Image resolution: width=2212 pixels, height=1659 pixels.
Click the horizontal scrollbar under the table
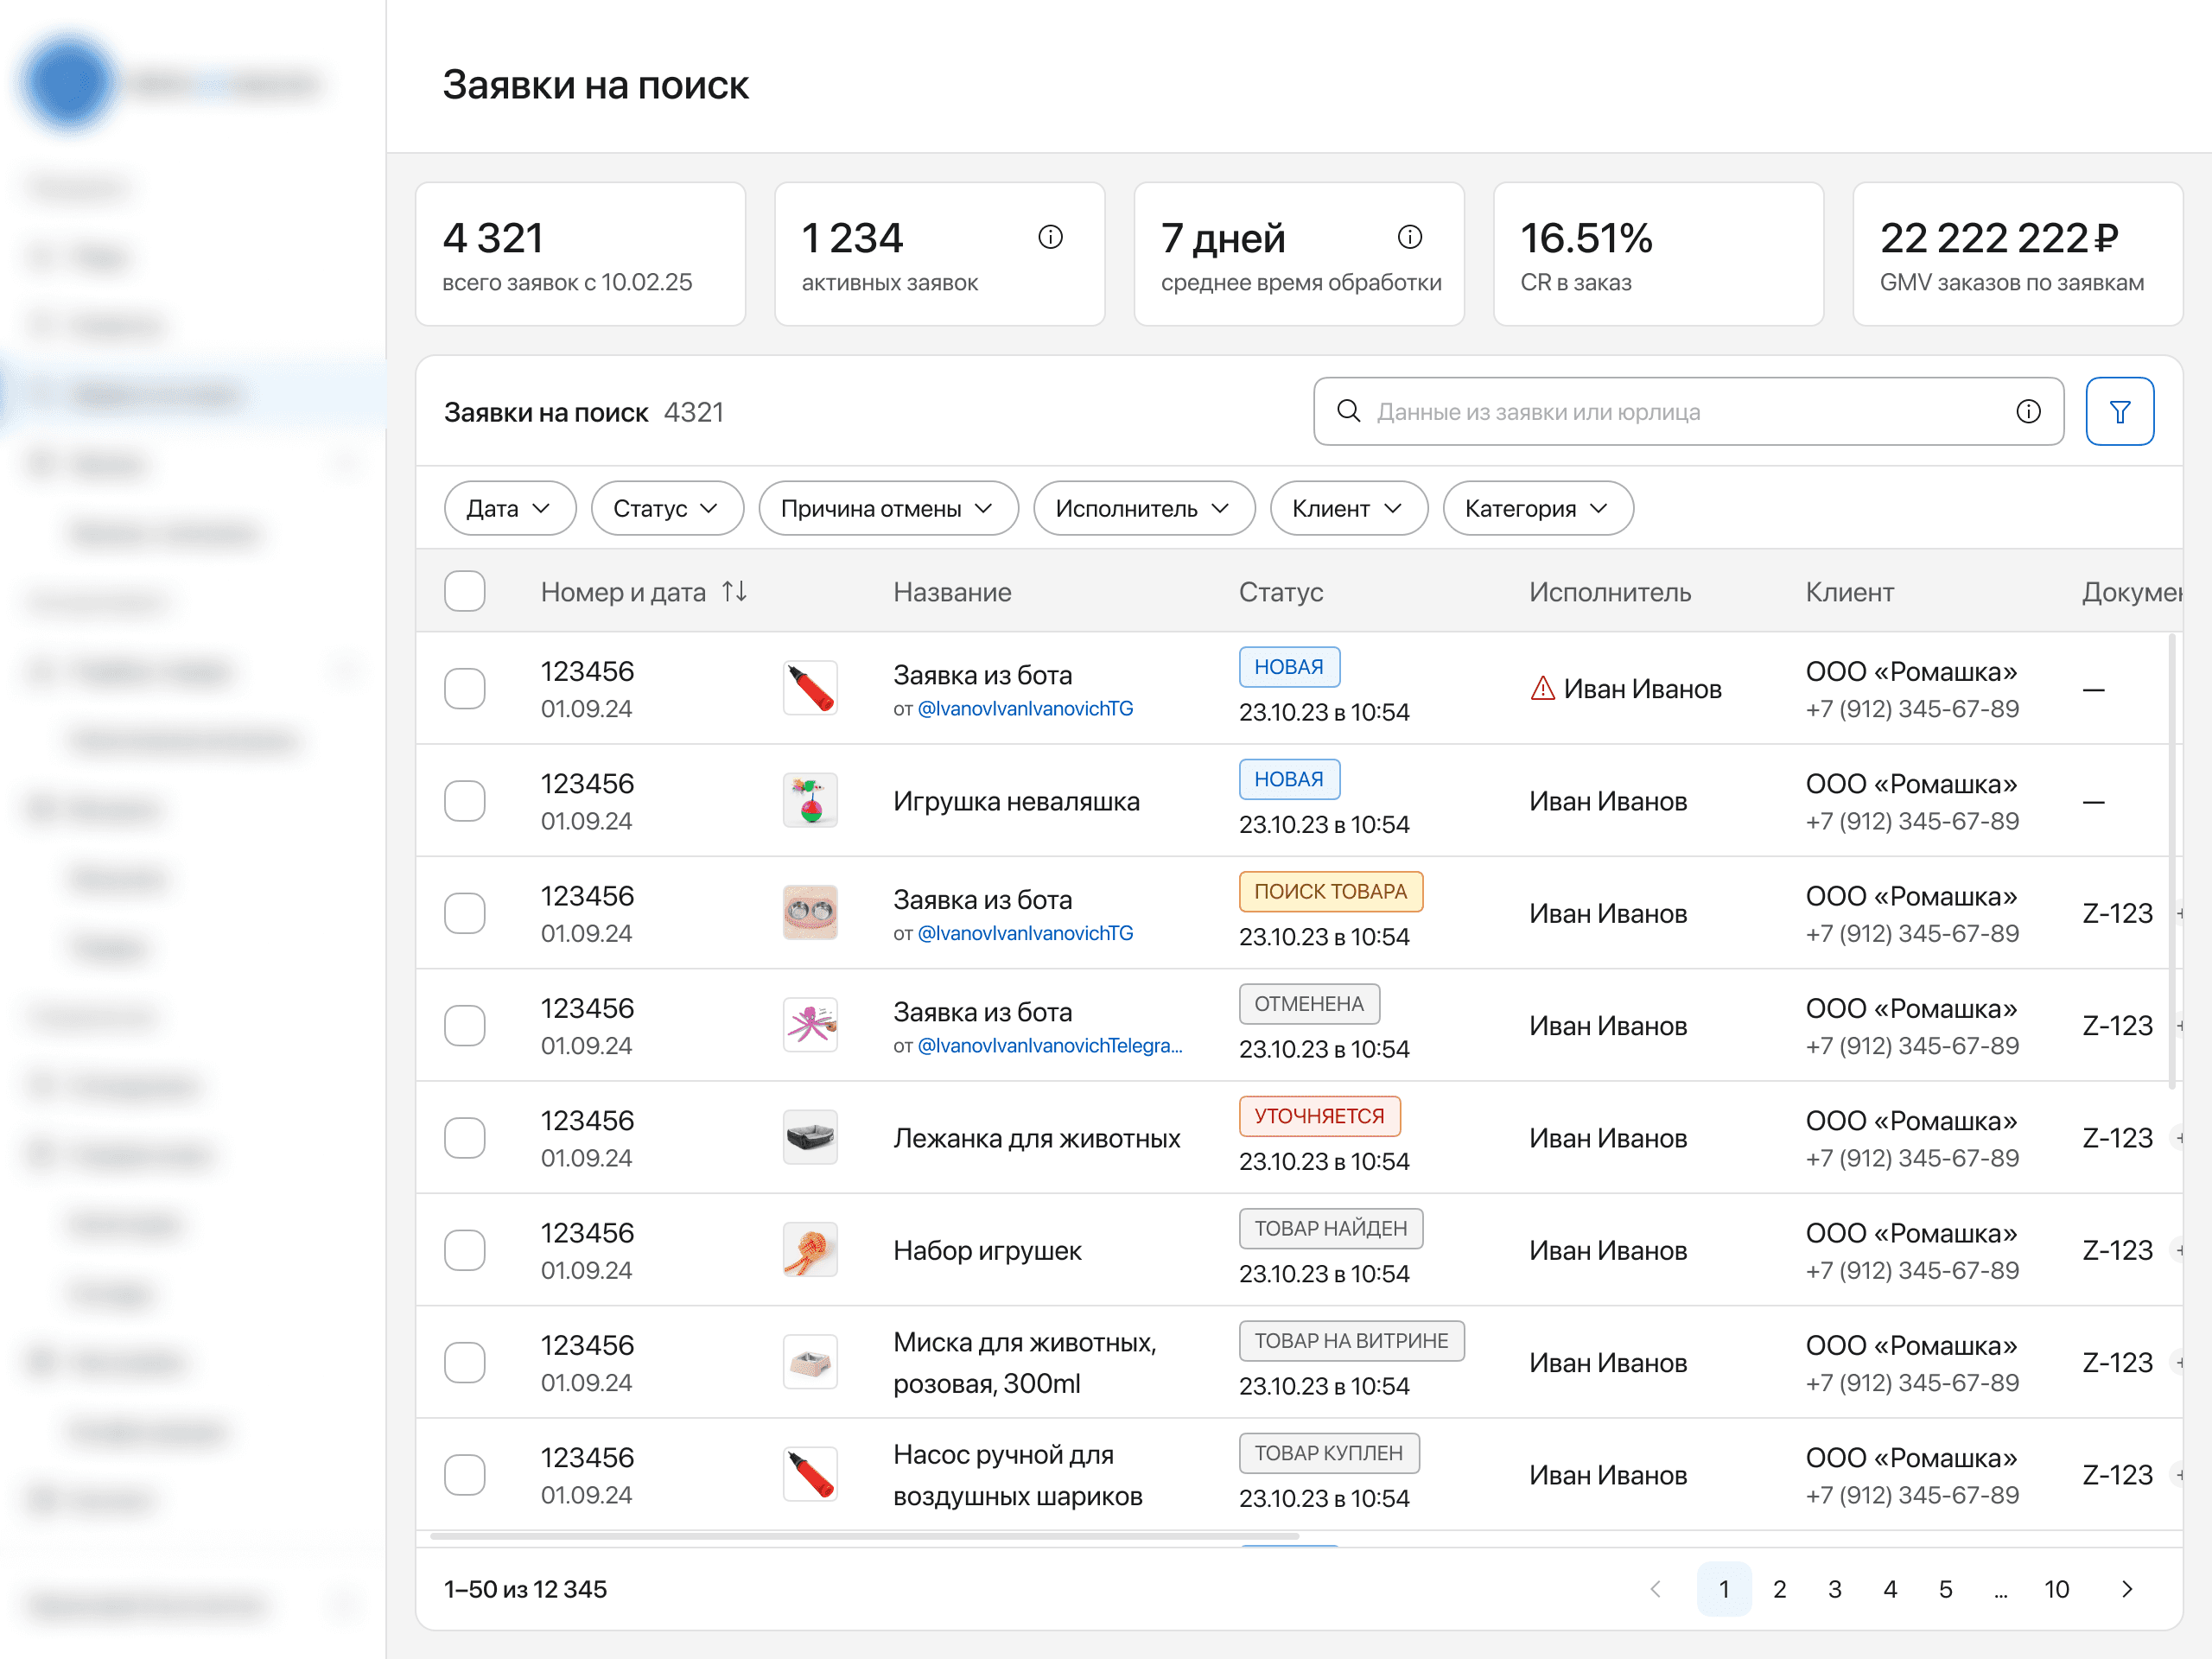864,1535
